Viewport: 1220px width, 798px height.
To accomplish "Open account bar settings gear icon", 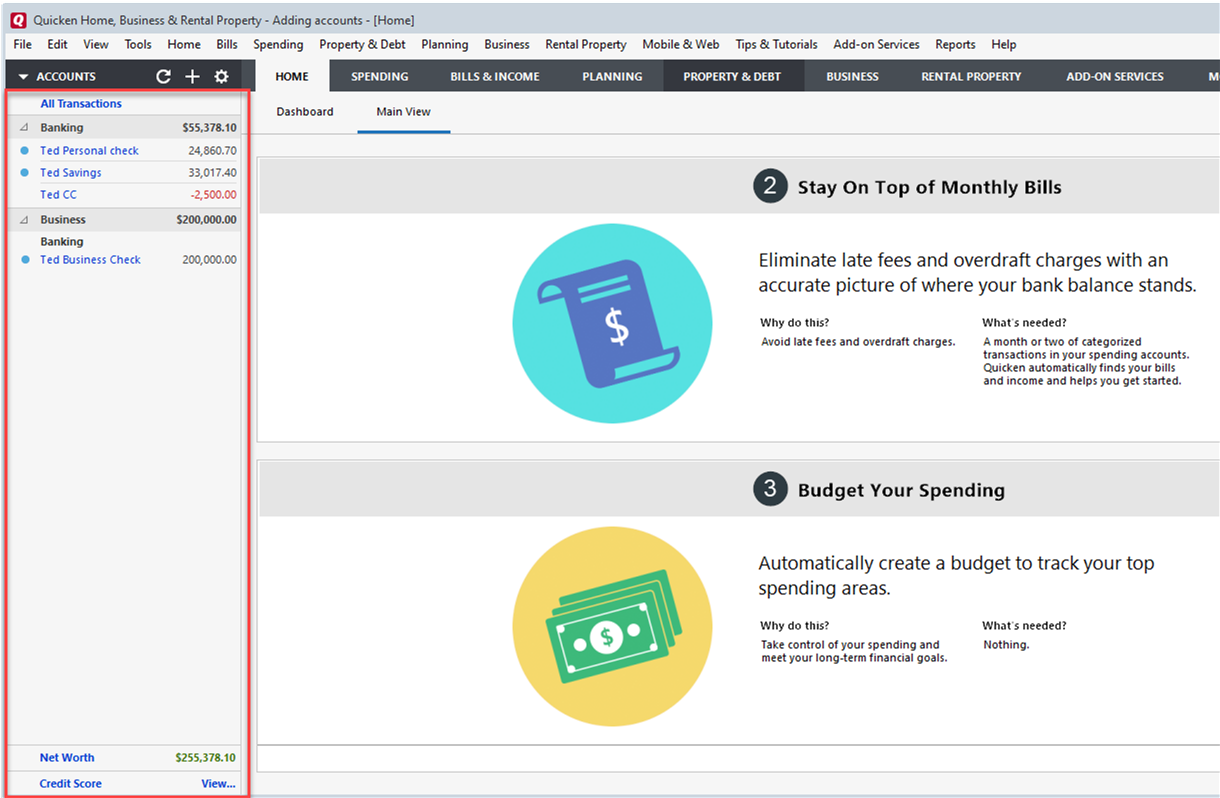I will (222, 77).
